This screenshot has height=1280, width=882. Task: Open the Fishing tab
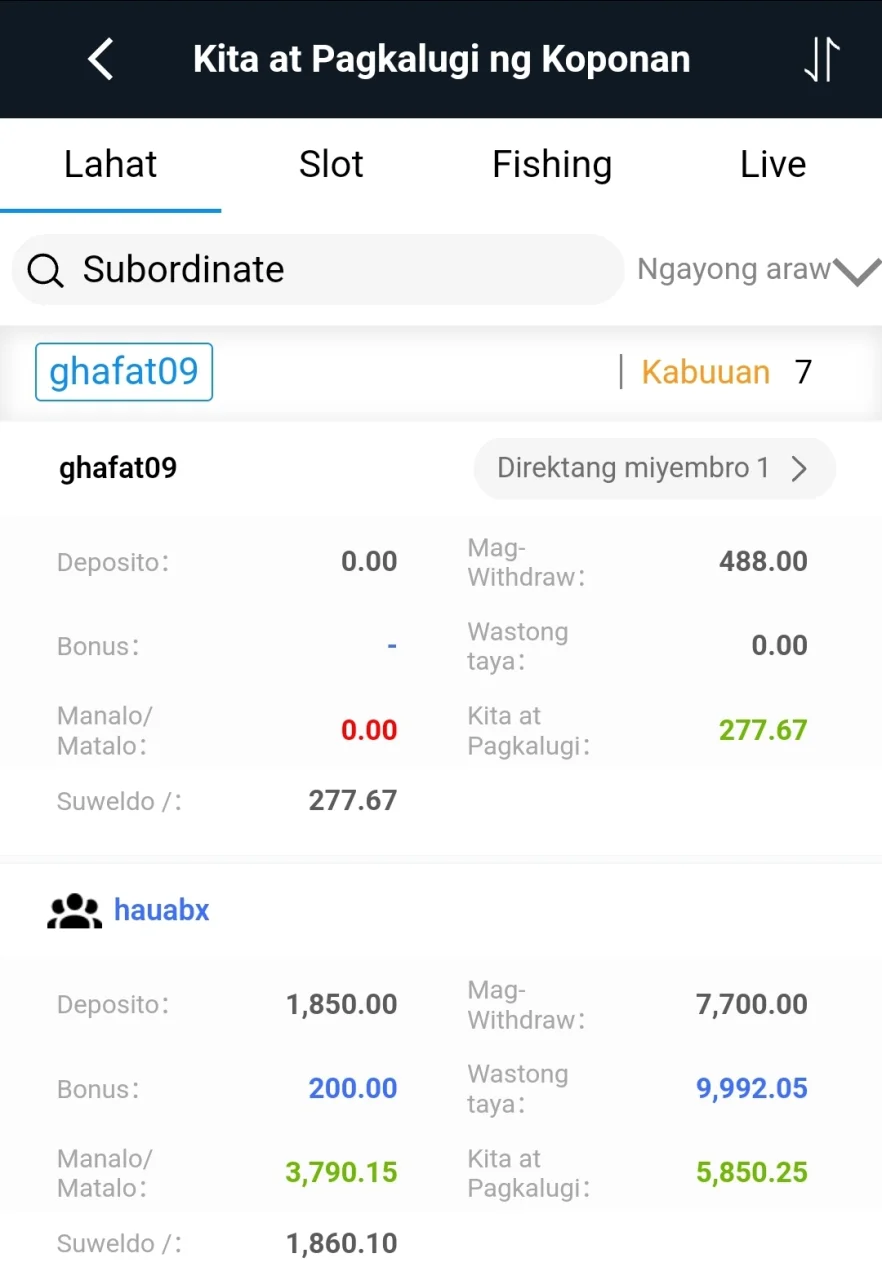tap(552, 164)
